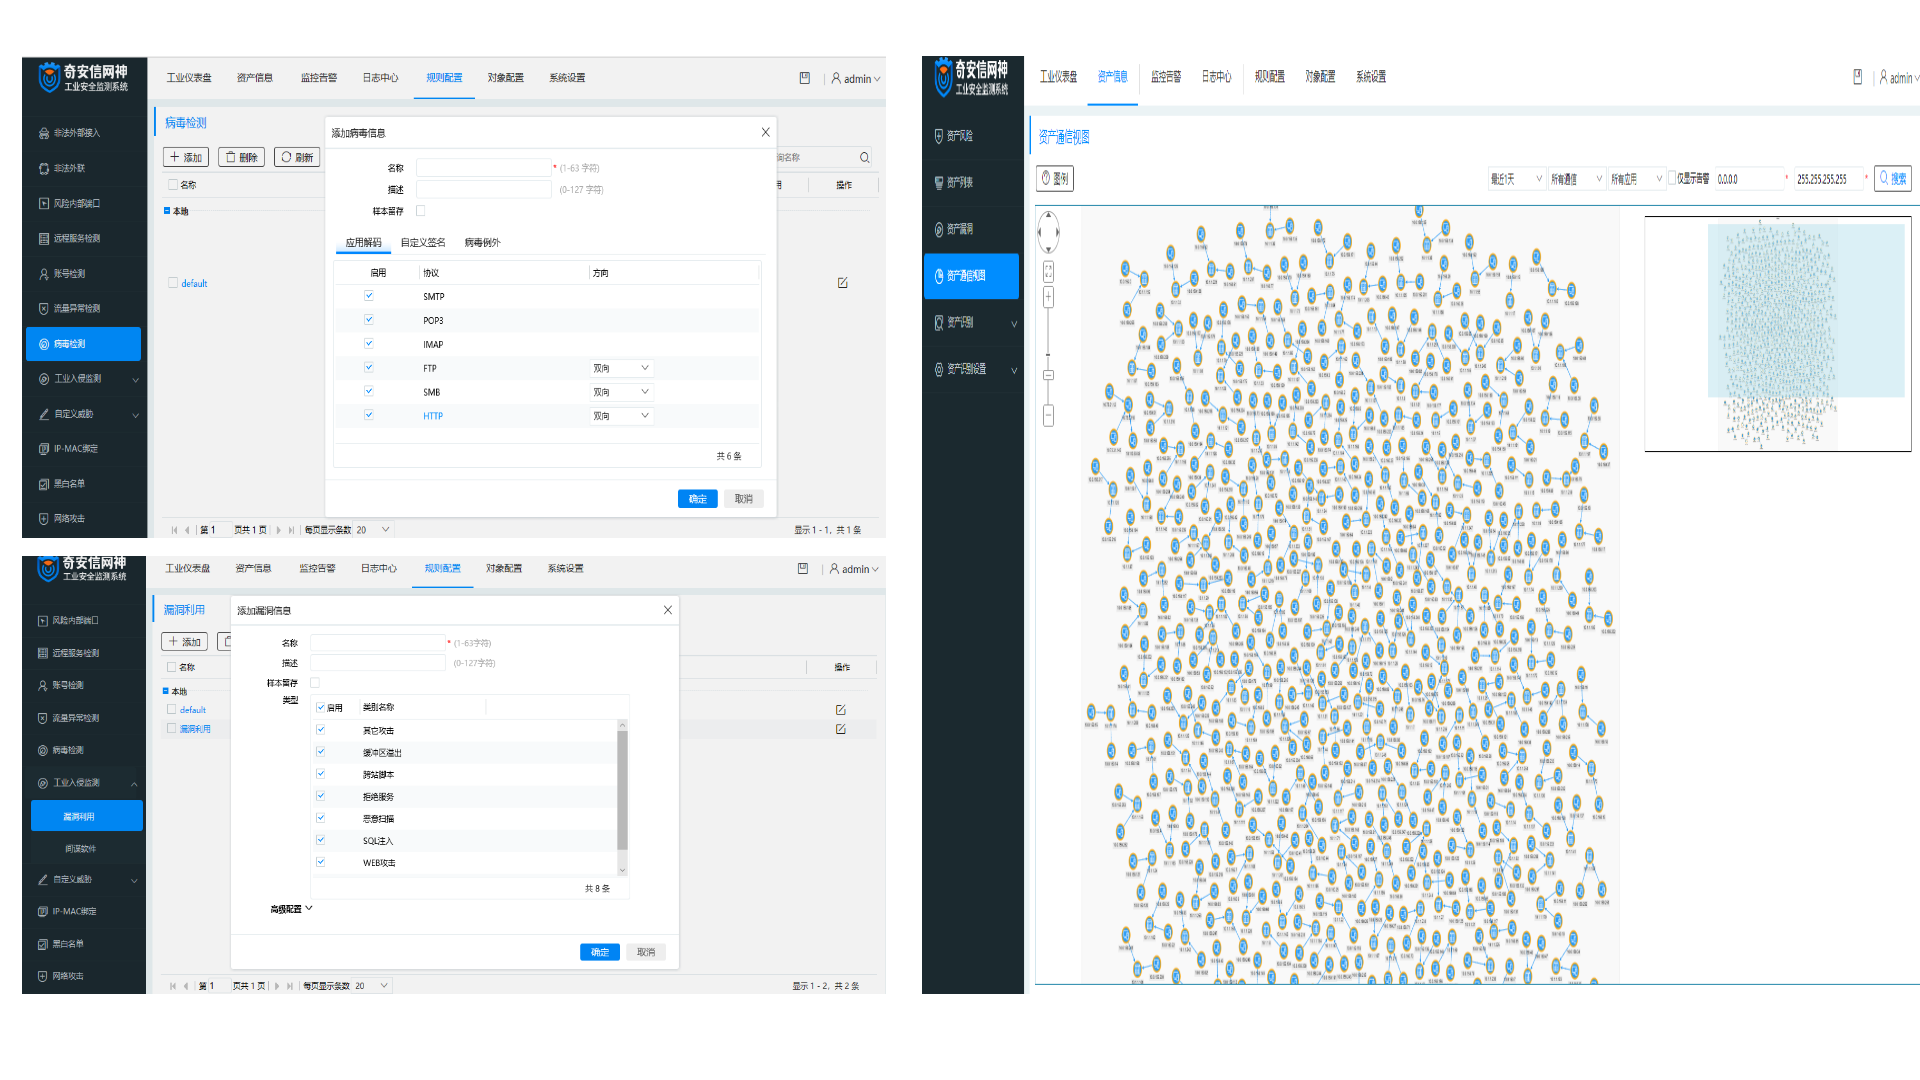The image size is (1920, 1080).
Task: Edit the default row in 病毒检测 list
Action: tap(842, 283)
